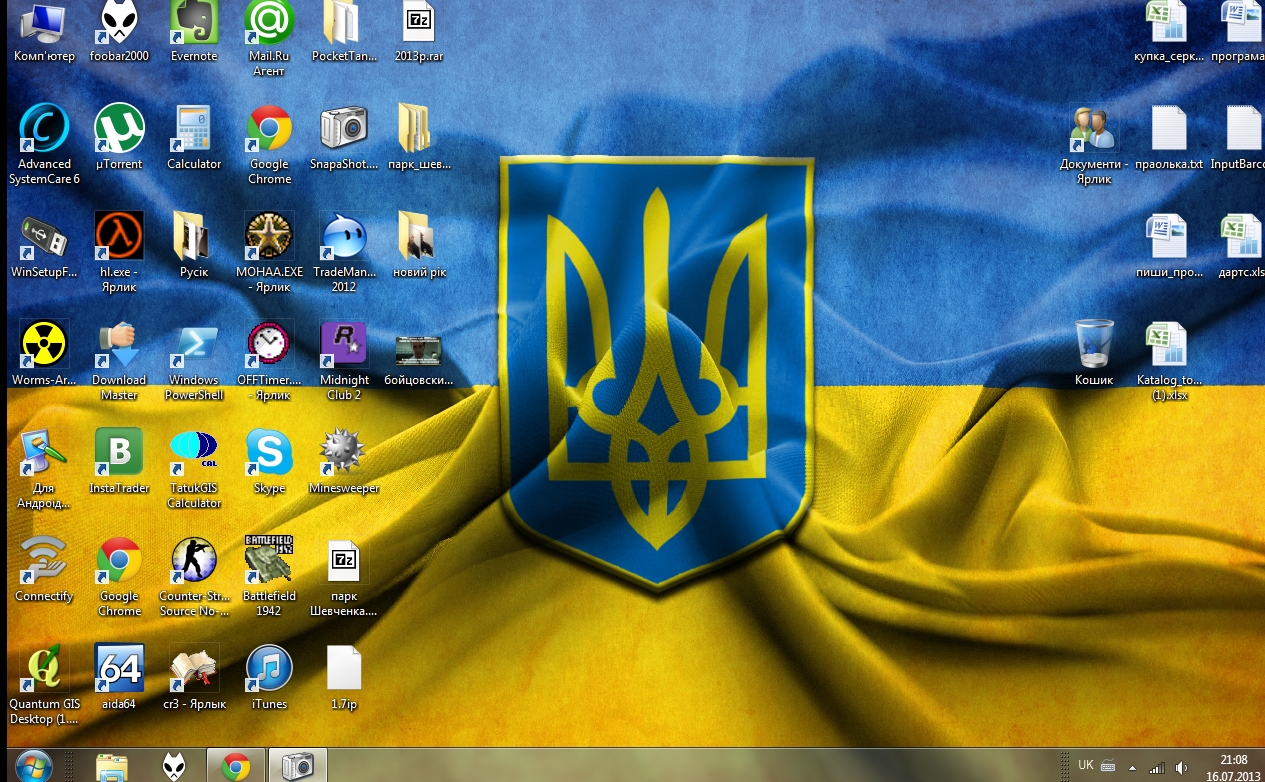Screen dimensions: 1265x782
Task: Select the праолька.txt text file
Action: [1169, 137]
